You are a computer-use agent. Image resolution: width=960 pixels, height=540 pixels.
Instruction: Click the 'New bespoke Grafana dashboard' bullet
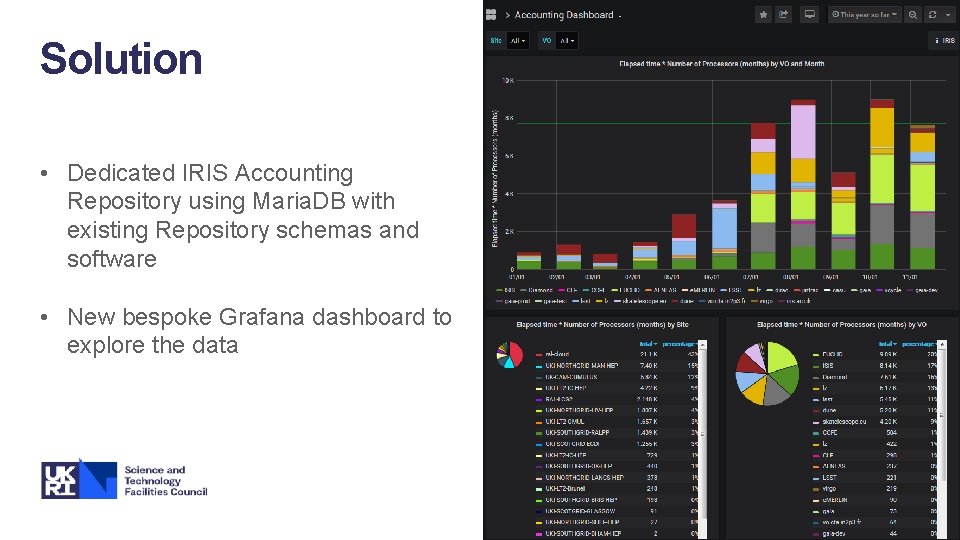click(x=259, y=331)
